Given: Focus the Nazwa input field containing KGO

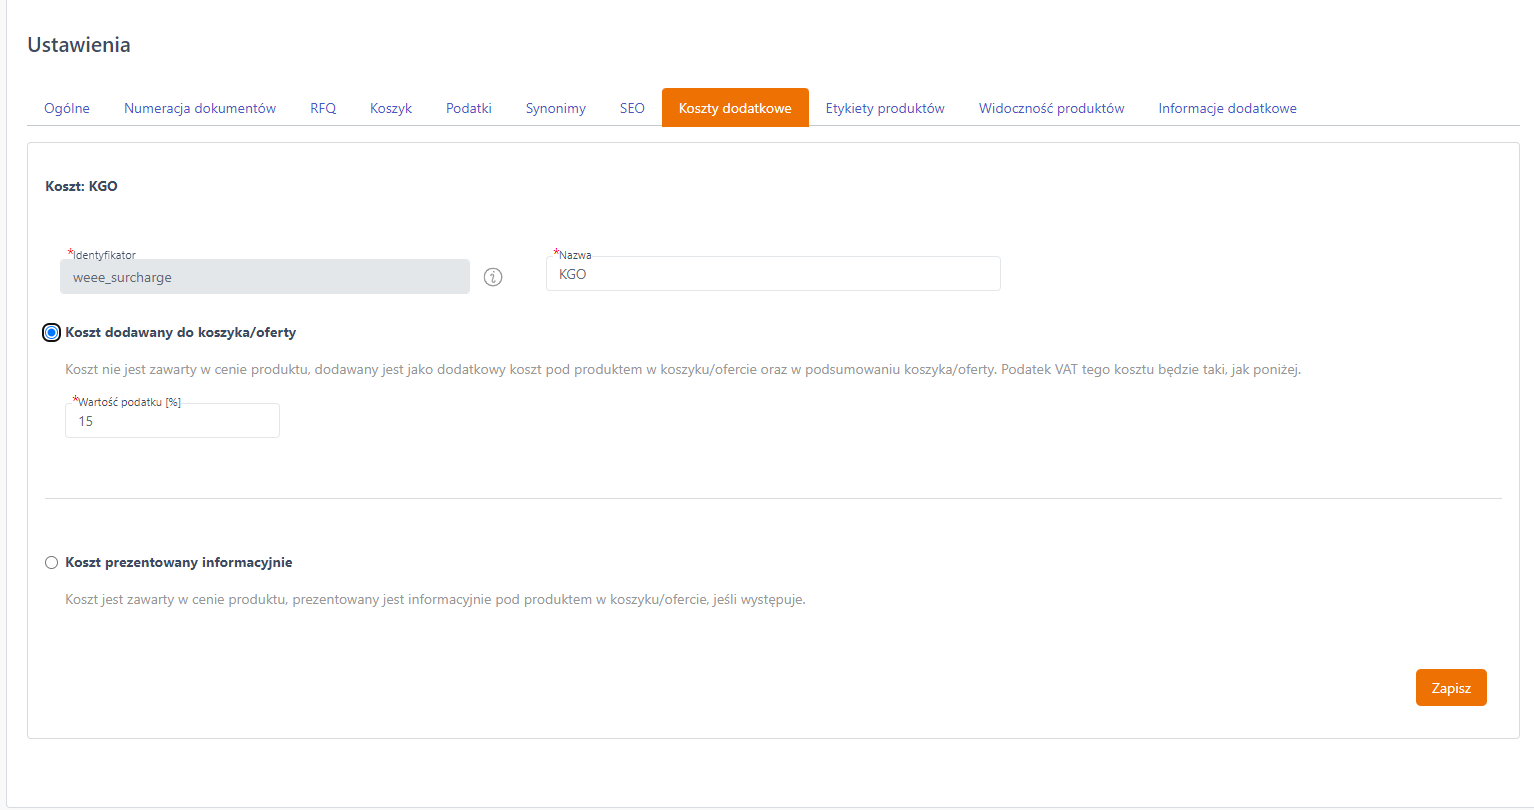Looking at the screenshot, I should pos(773,274).
